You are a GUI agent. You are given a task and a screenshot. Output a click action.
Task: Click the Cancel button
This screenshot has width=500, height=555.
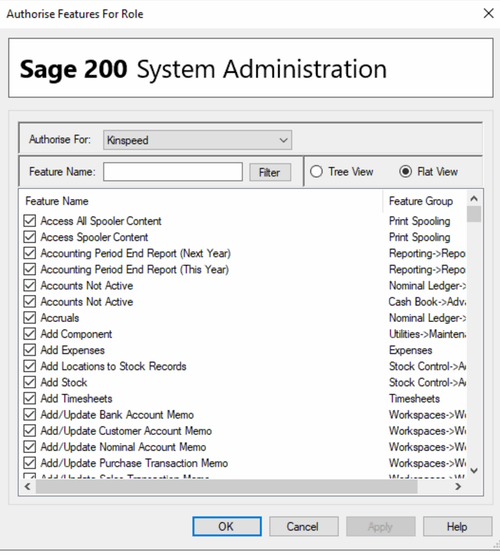304,526
